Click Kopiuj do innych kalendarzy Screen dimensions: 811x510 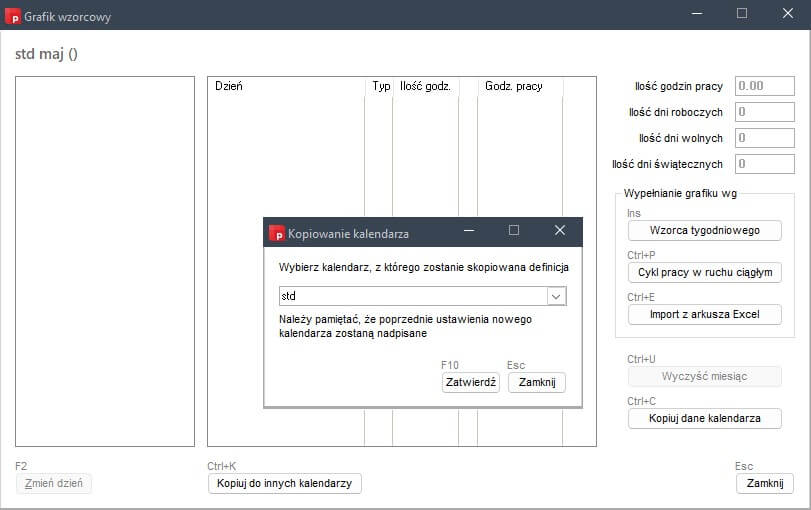coord(284,483)
